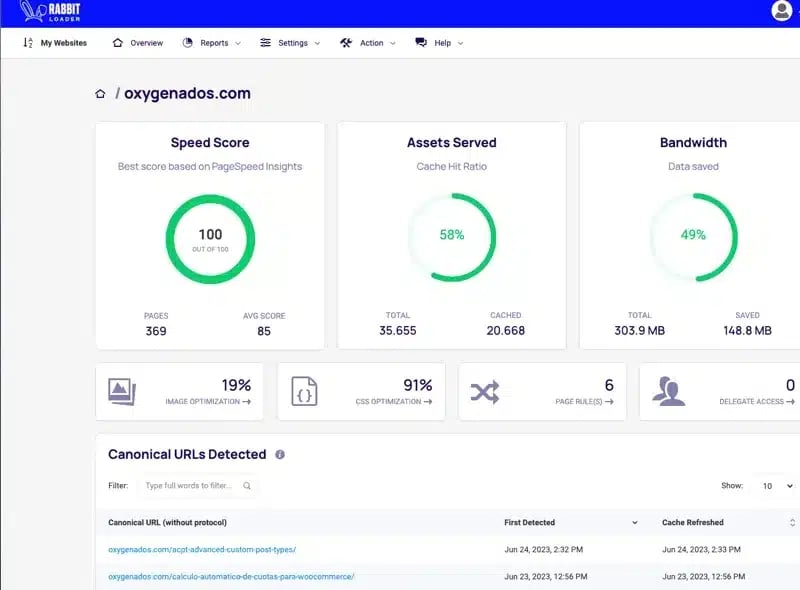Click the image optimization picture icon
This screenshot has width=800, height=590.
122,392
